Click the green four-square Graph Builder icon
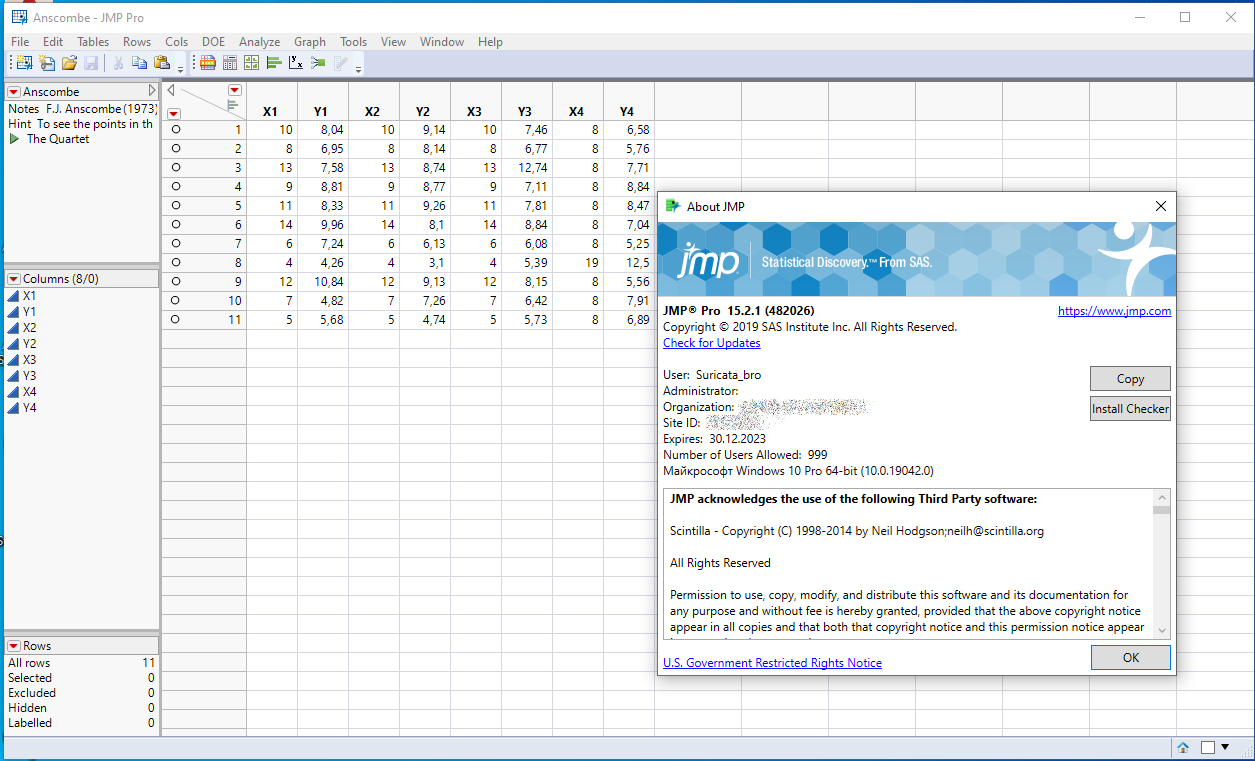 coord(252,63)
